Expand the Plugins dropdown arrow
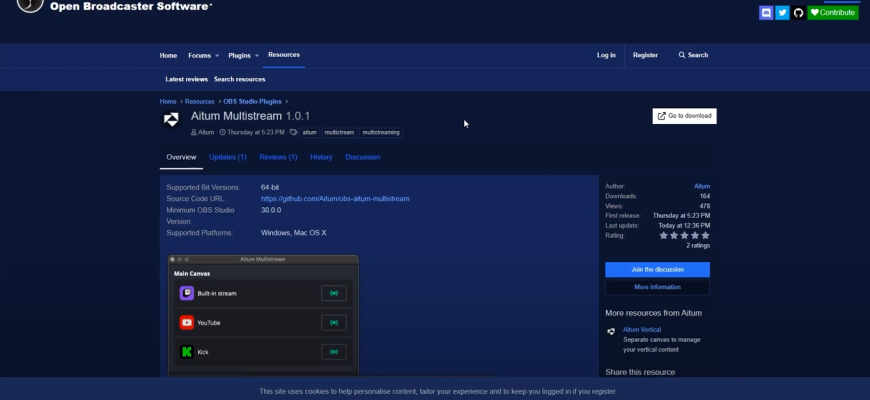 pyautogui.click(x=257, y=55)
